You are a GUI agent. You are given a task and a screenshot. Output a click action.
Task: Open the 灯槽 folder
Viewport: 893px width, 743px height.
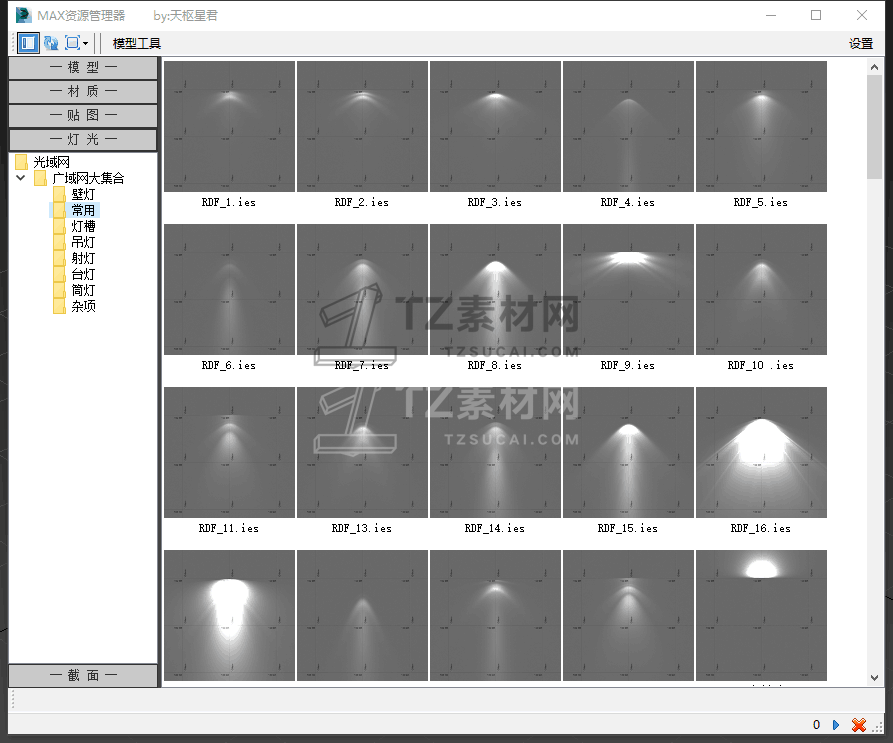tap(83, 226)
